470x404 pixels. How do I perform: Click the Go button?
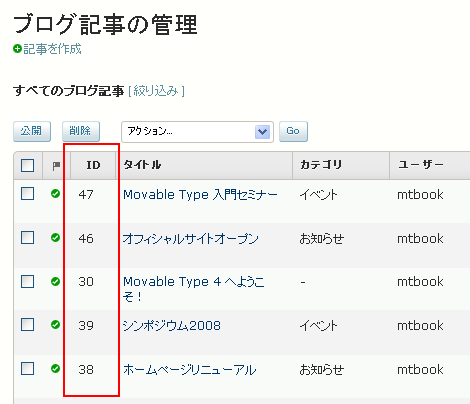point(293,131)
